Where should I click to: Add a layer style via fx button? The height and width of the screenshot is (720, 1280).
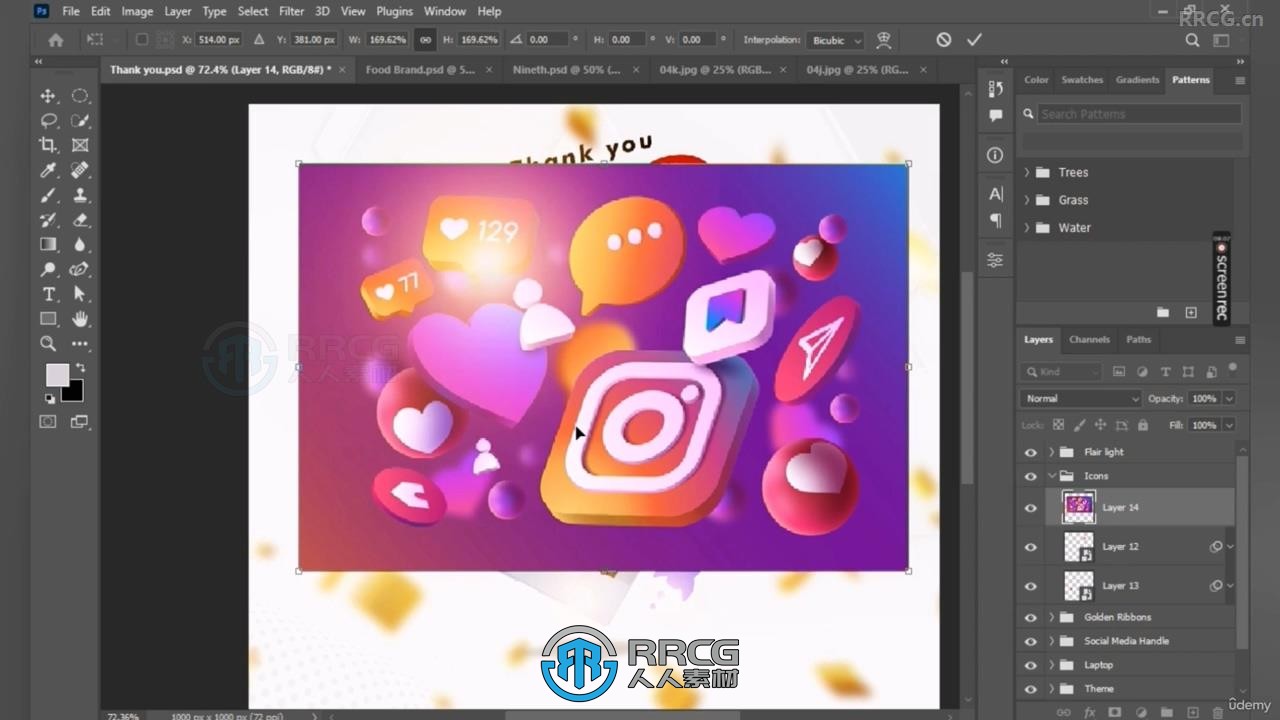coord(1090,712)
